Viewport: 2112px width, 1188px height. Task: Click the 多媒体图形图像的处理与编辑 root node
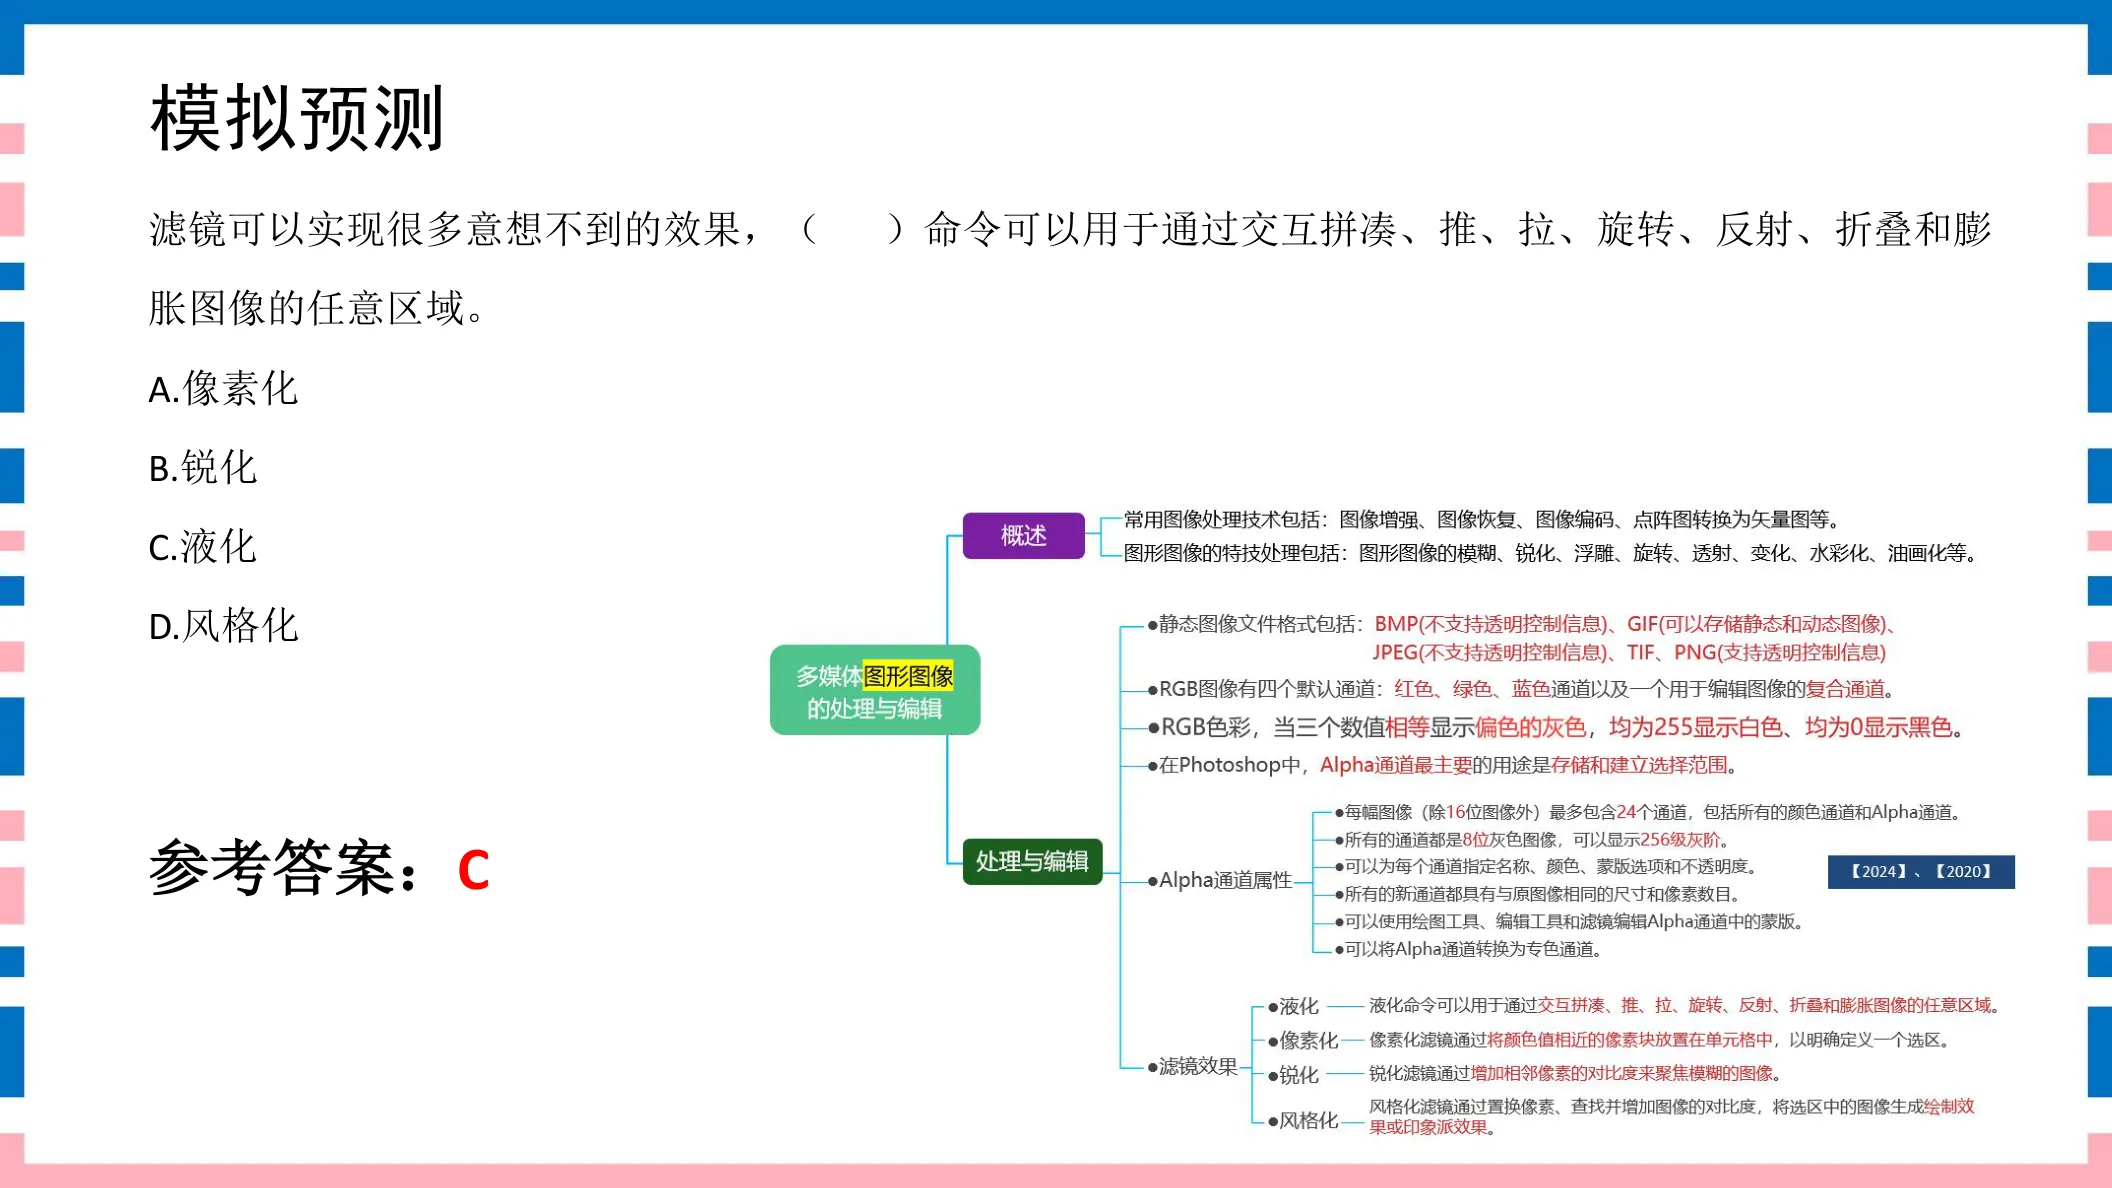click(x=875, y=690)
